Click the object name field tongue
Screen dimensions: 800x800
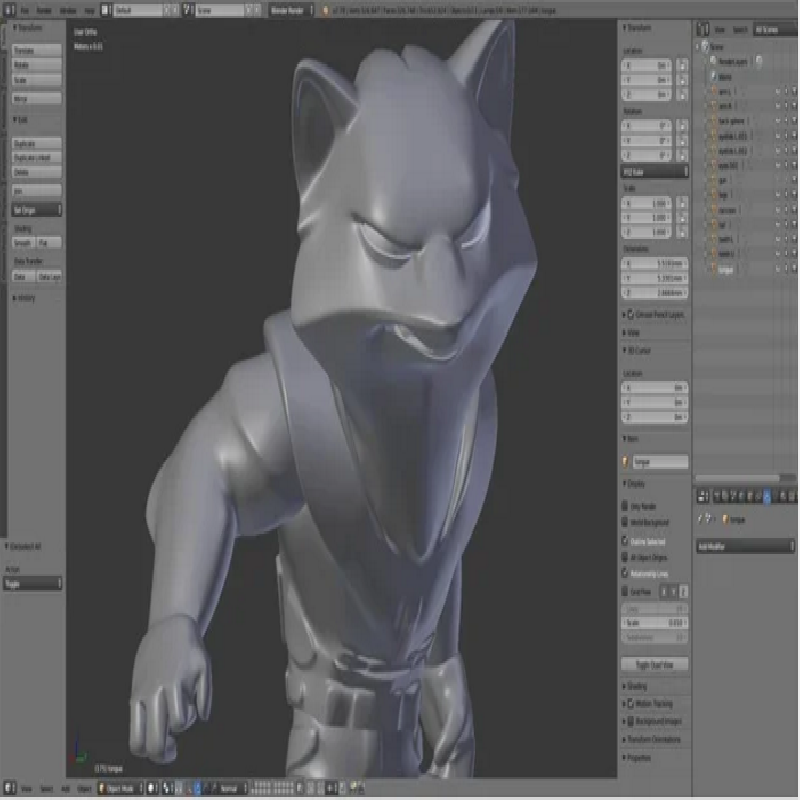click(x=660, y=462)
